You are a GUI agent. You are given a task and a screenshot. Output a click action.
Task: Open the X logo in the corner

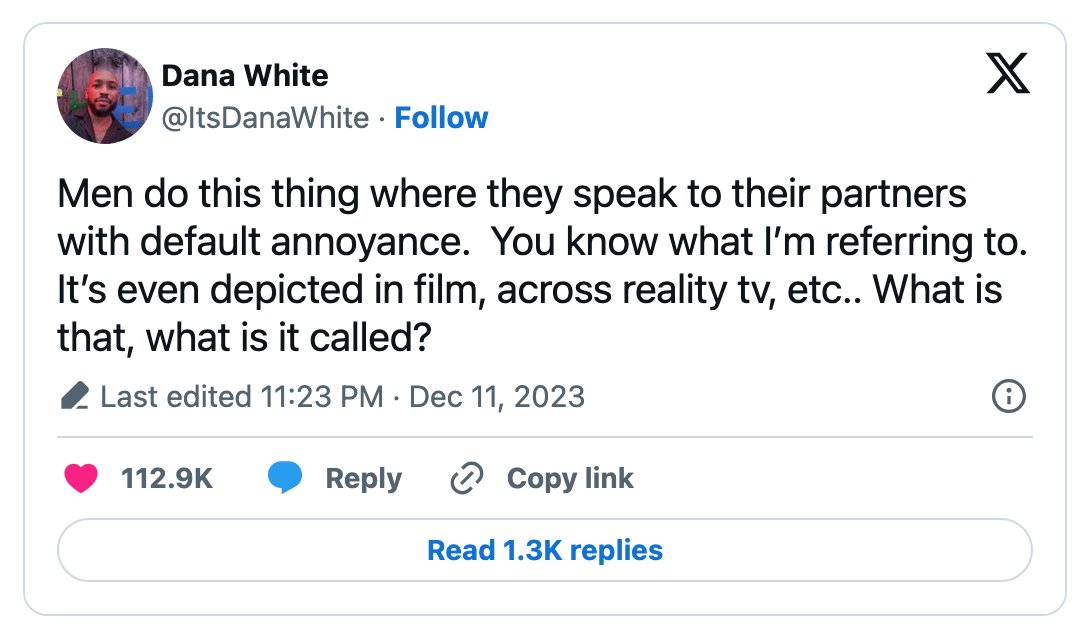tap(1008, 73)
